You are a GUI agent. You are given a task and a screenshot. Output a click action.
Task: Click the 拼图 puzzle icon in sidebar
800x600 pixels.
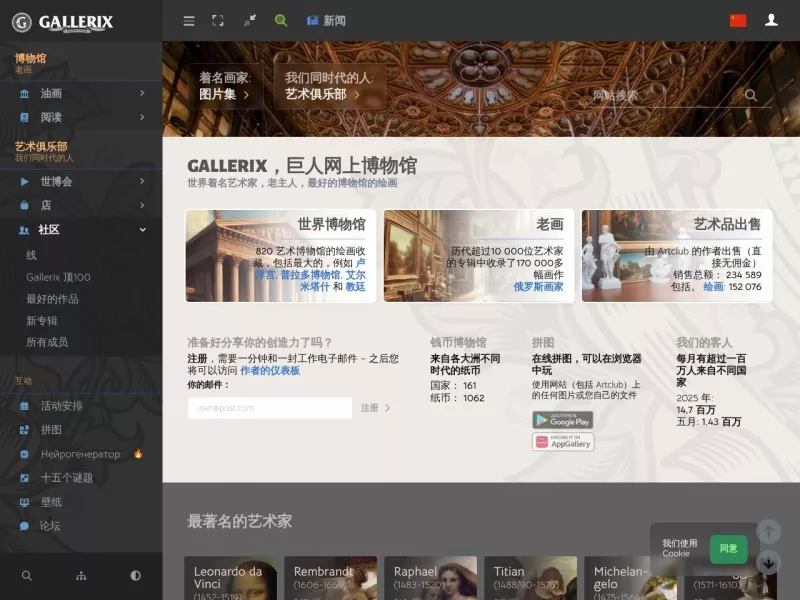pos(24,430)
